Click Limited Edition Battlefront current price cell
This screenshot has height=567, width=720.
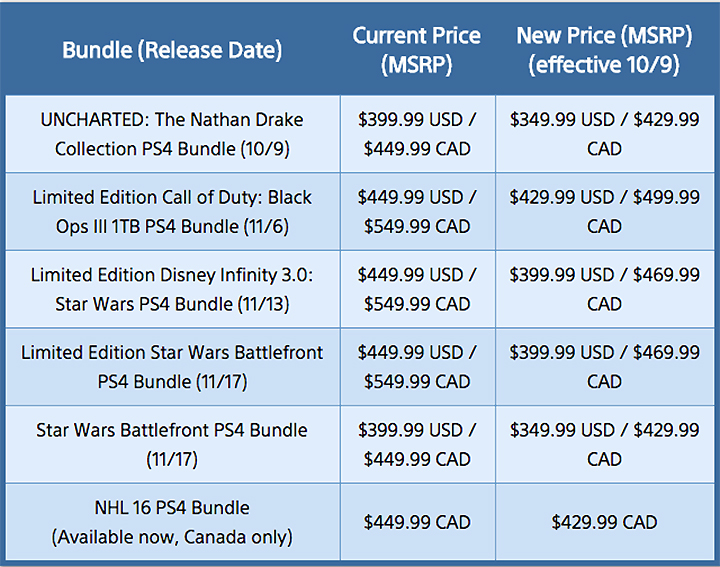[417, 367]
